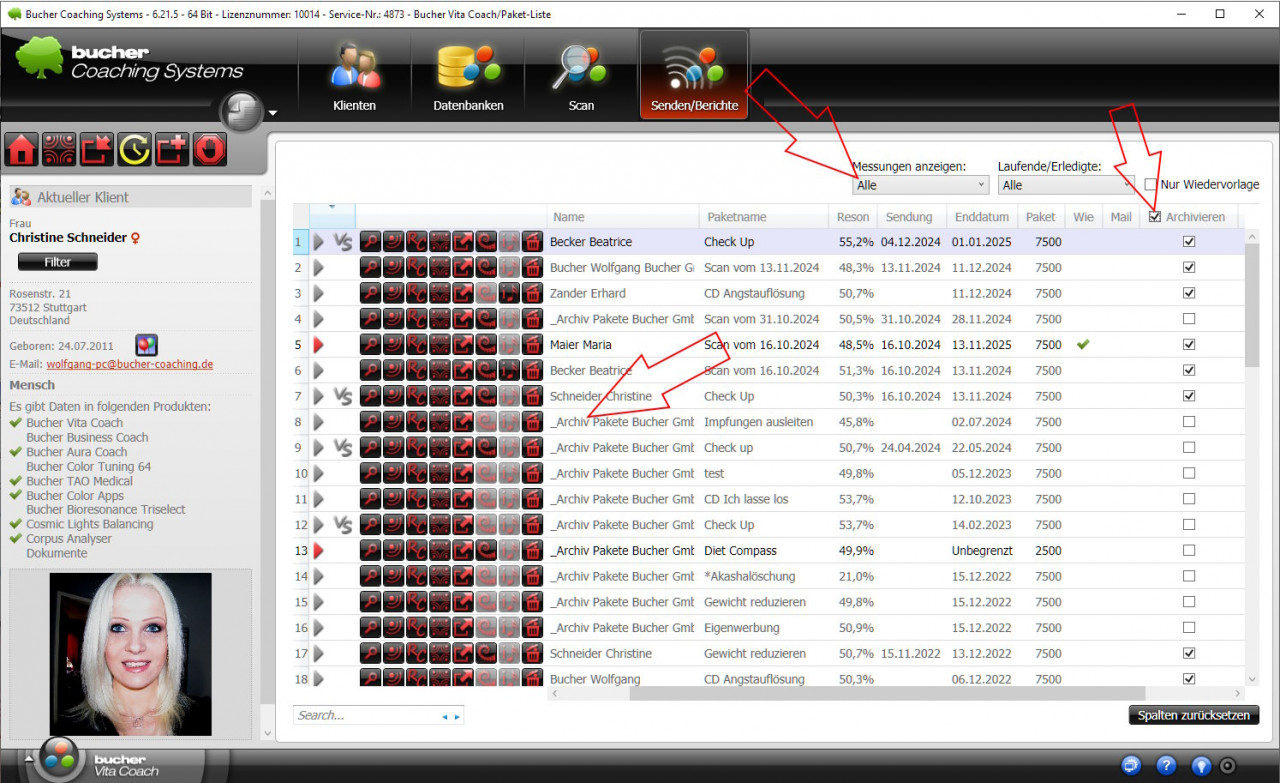This screenshot has width=1280, height=783.
Task: Open the Datenbanken tab
Action: coord(468,76)
